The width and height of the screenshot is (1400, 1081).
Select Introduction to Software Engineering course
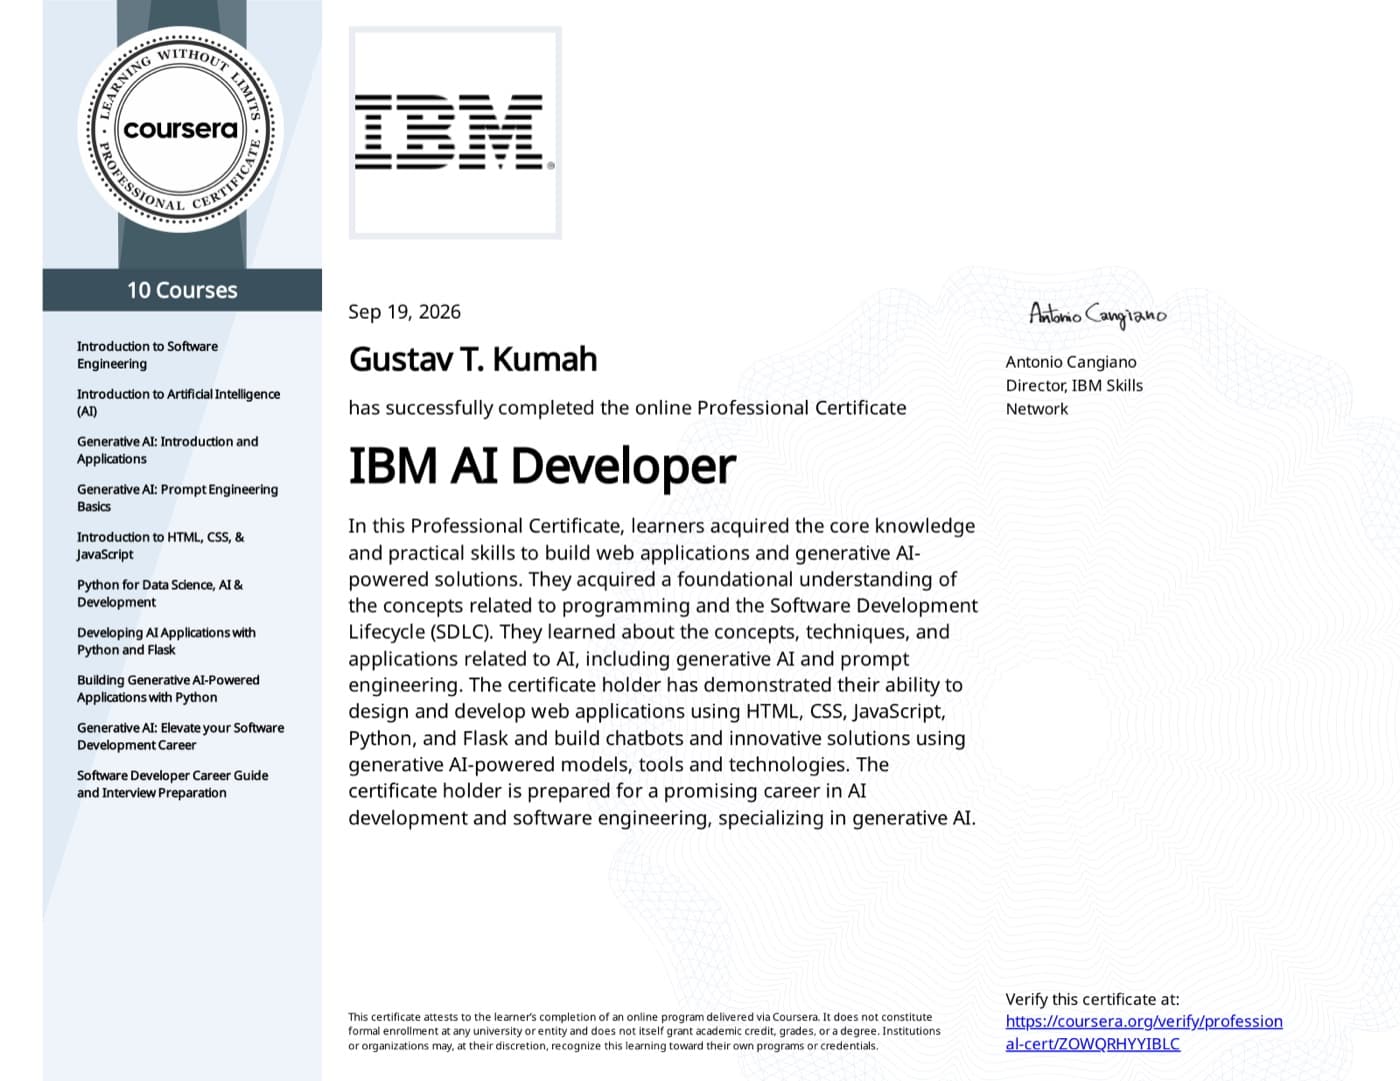point(147,355)
